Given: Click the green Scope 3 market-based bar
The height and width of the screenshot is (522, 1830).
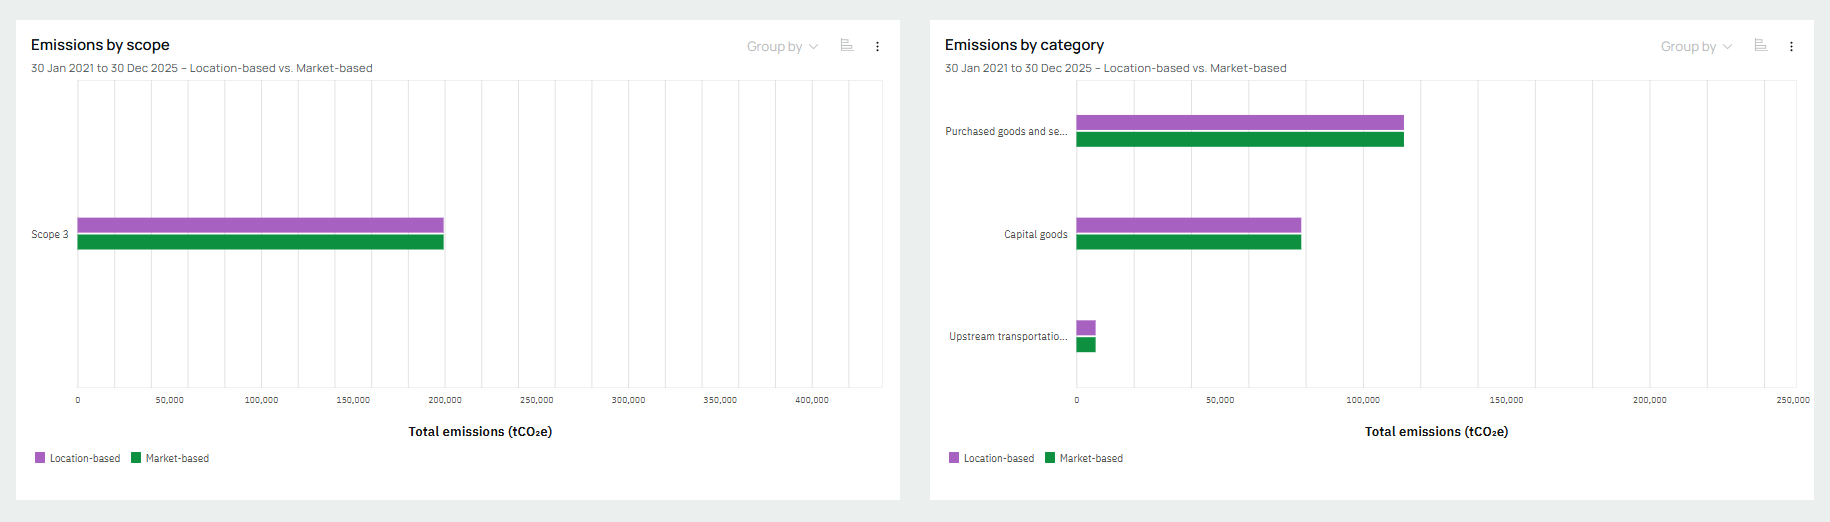Looking at the screenshot, I should point(260,242).
